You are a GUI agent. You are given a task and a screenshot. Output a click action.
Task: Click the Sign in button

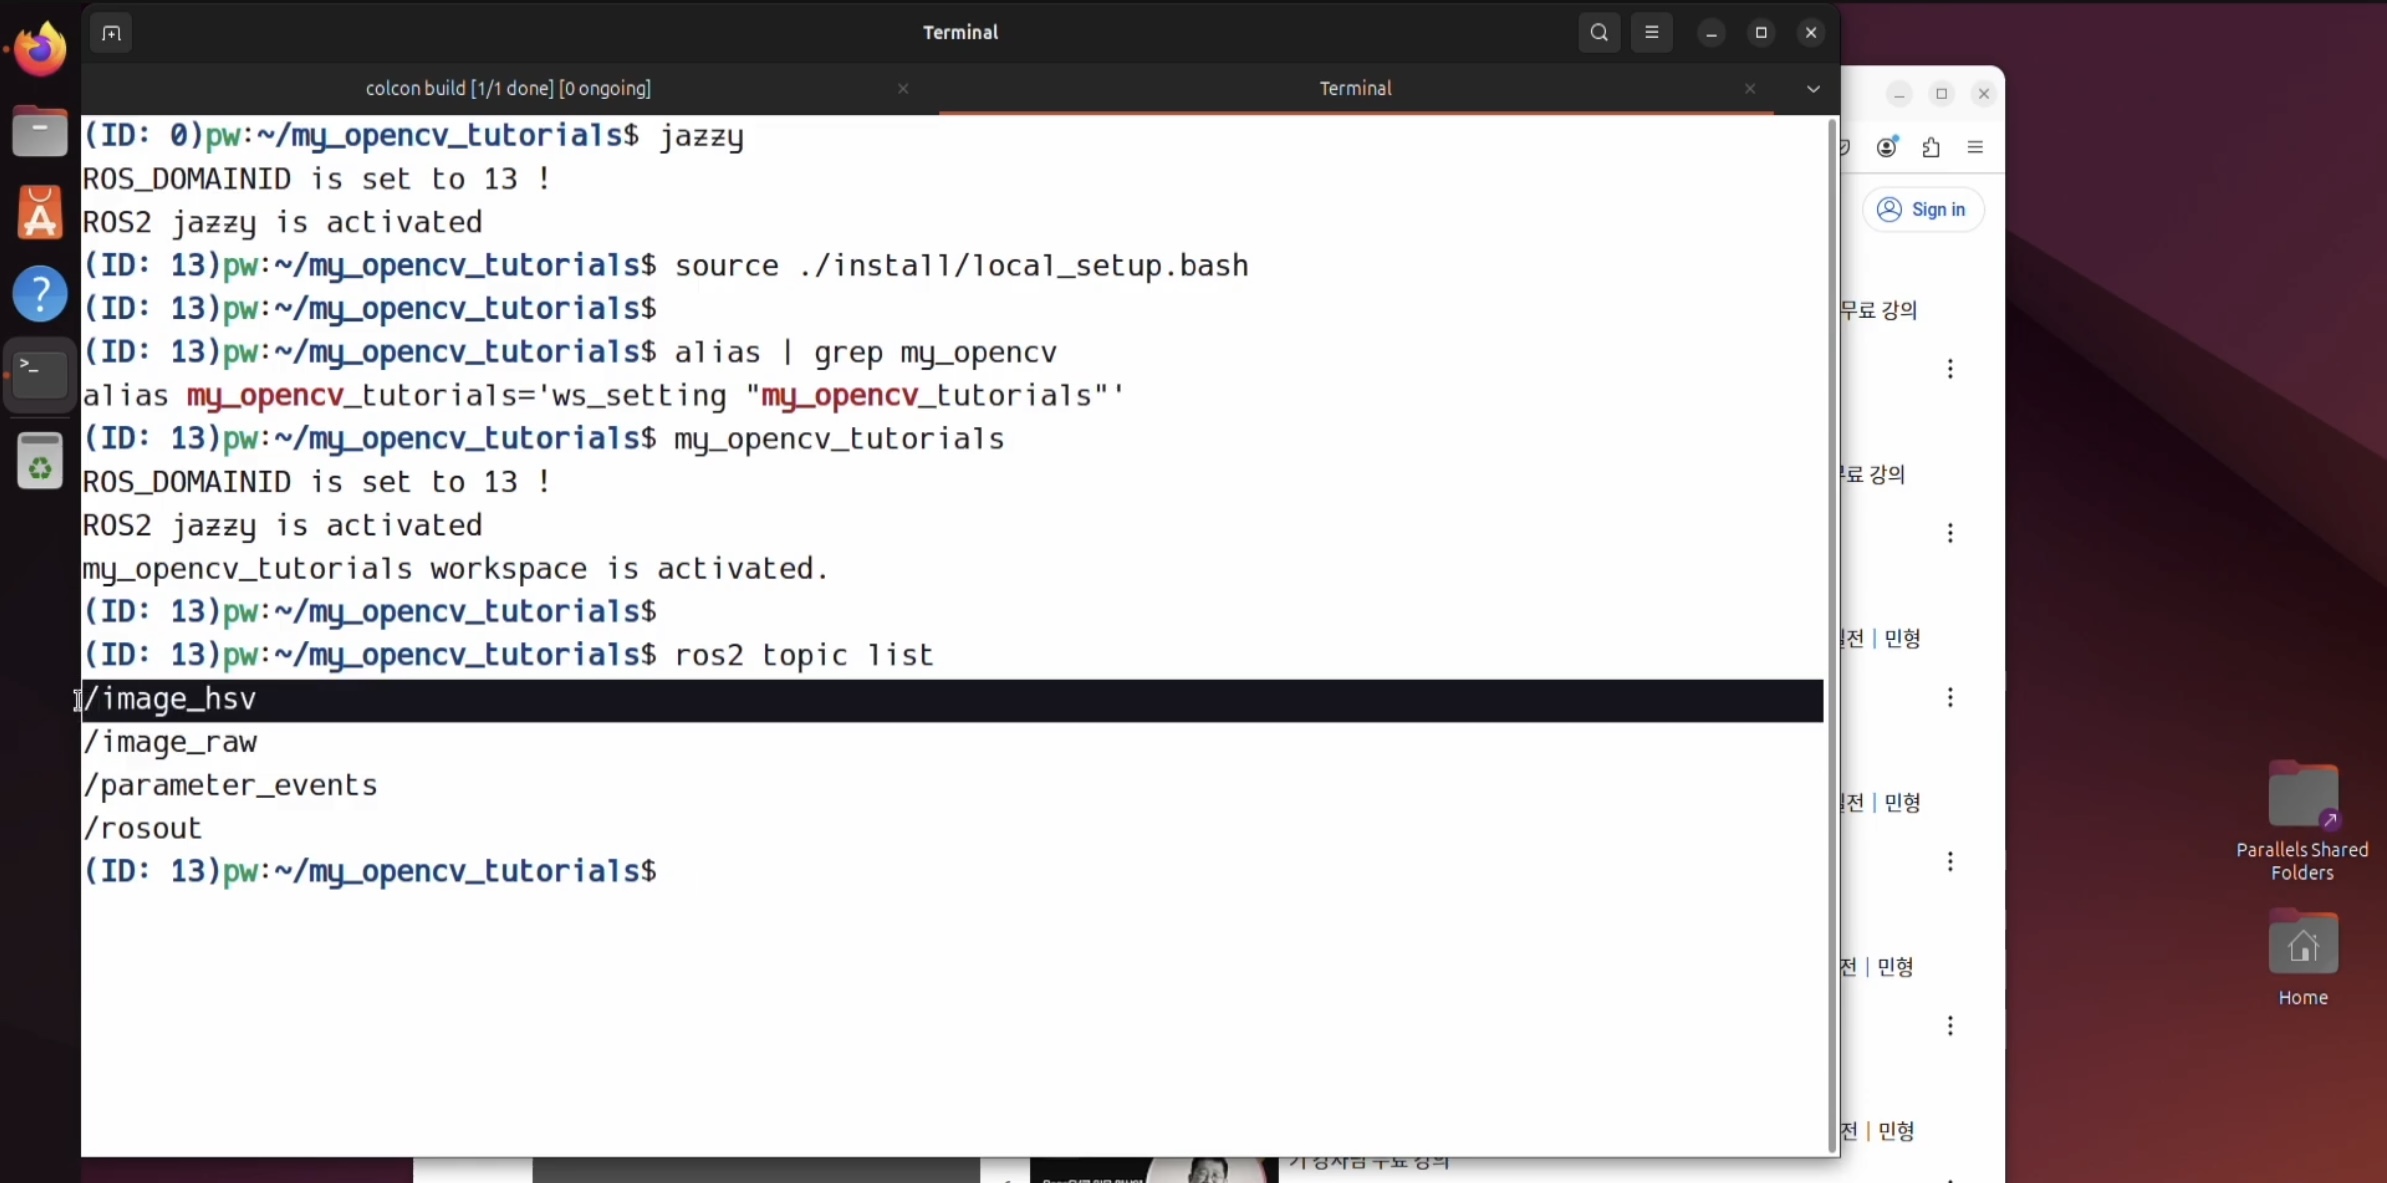click(1922, 209)
